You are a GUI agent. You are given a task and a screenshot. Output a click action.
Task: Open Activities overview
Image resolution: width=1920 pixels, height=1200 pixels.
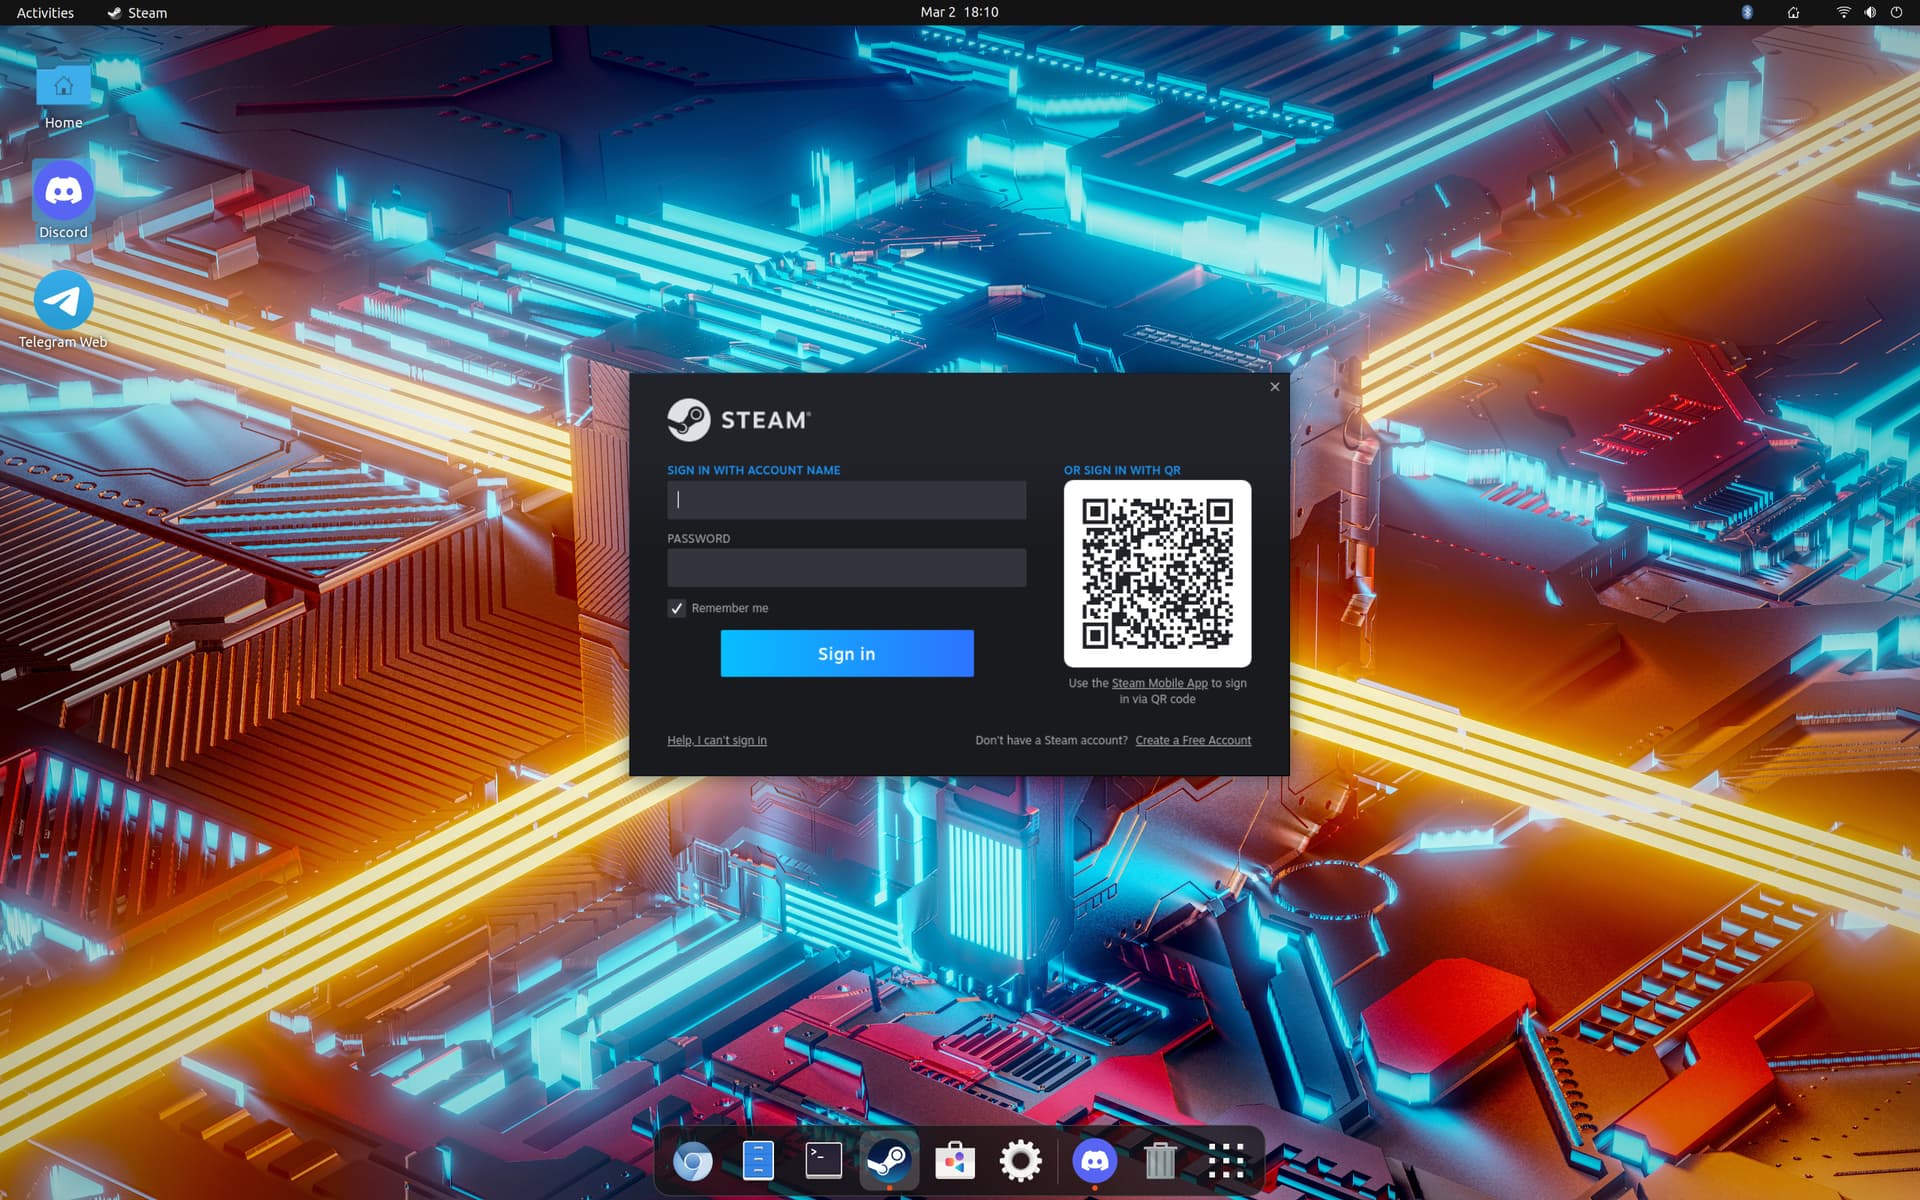[x=45, y=12]
